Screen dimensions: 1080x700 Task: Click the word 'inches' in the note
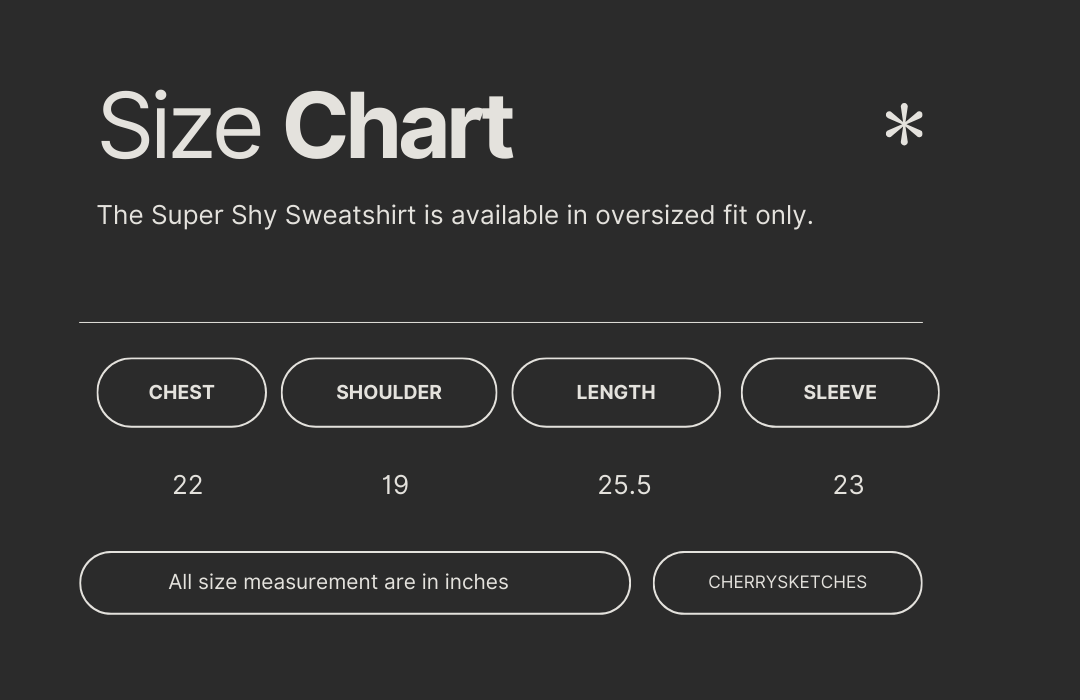pyautogui.click(x=476, y=582)
